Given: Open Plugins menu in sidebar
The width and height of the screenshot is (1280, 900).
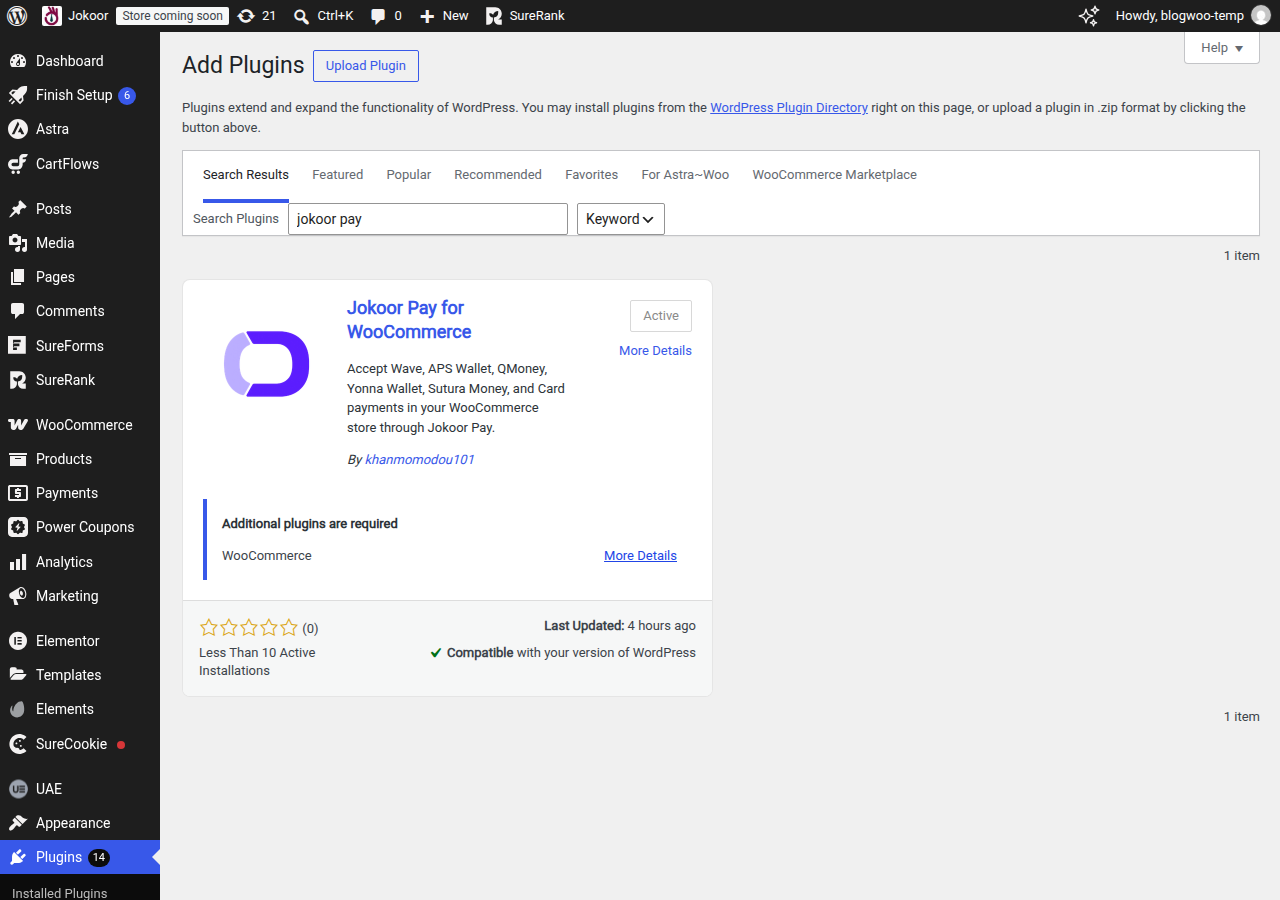Looking at the screenshot, I should pyautogui.click(x=80, y=857).
